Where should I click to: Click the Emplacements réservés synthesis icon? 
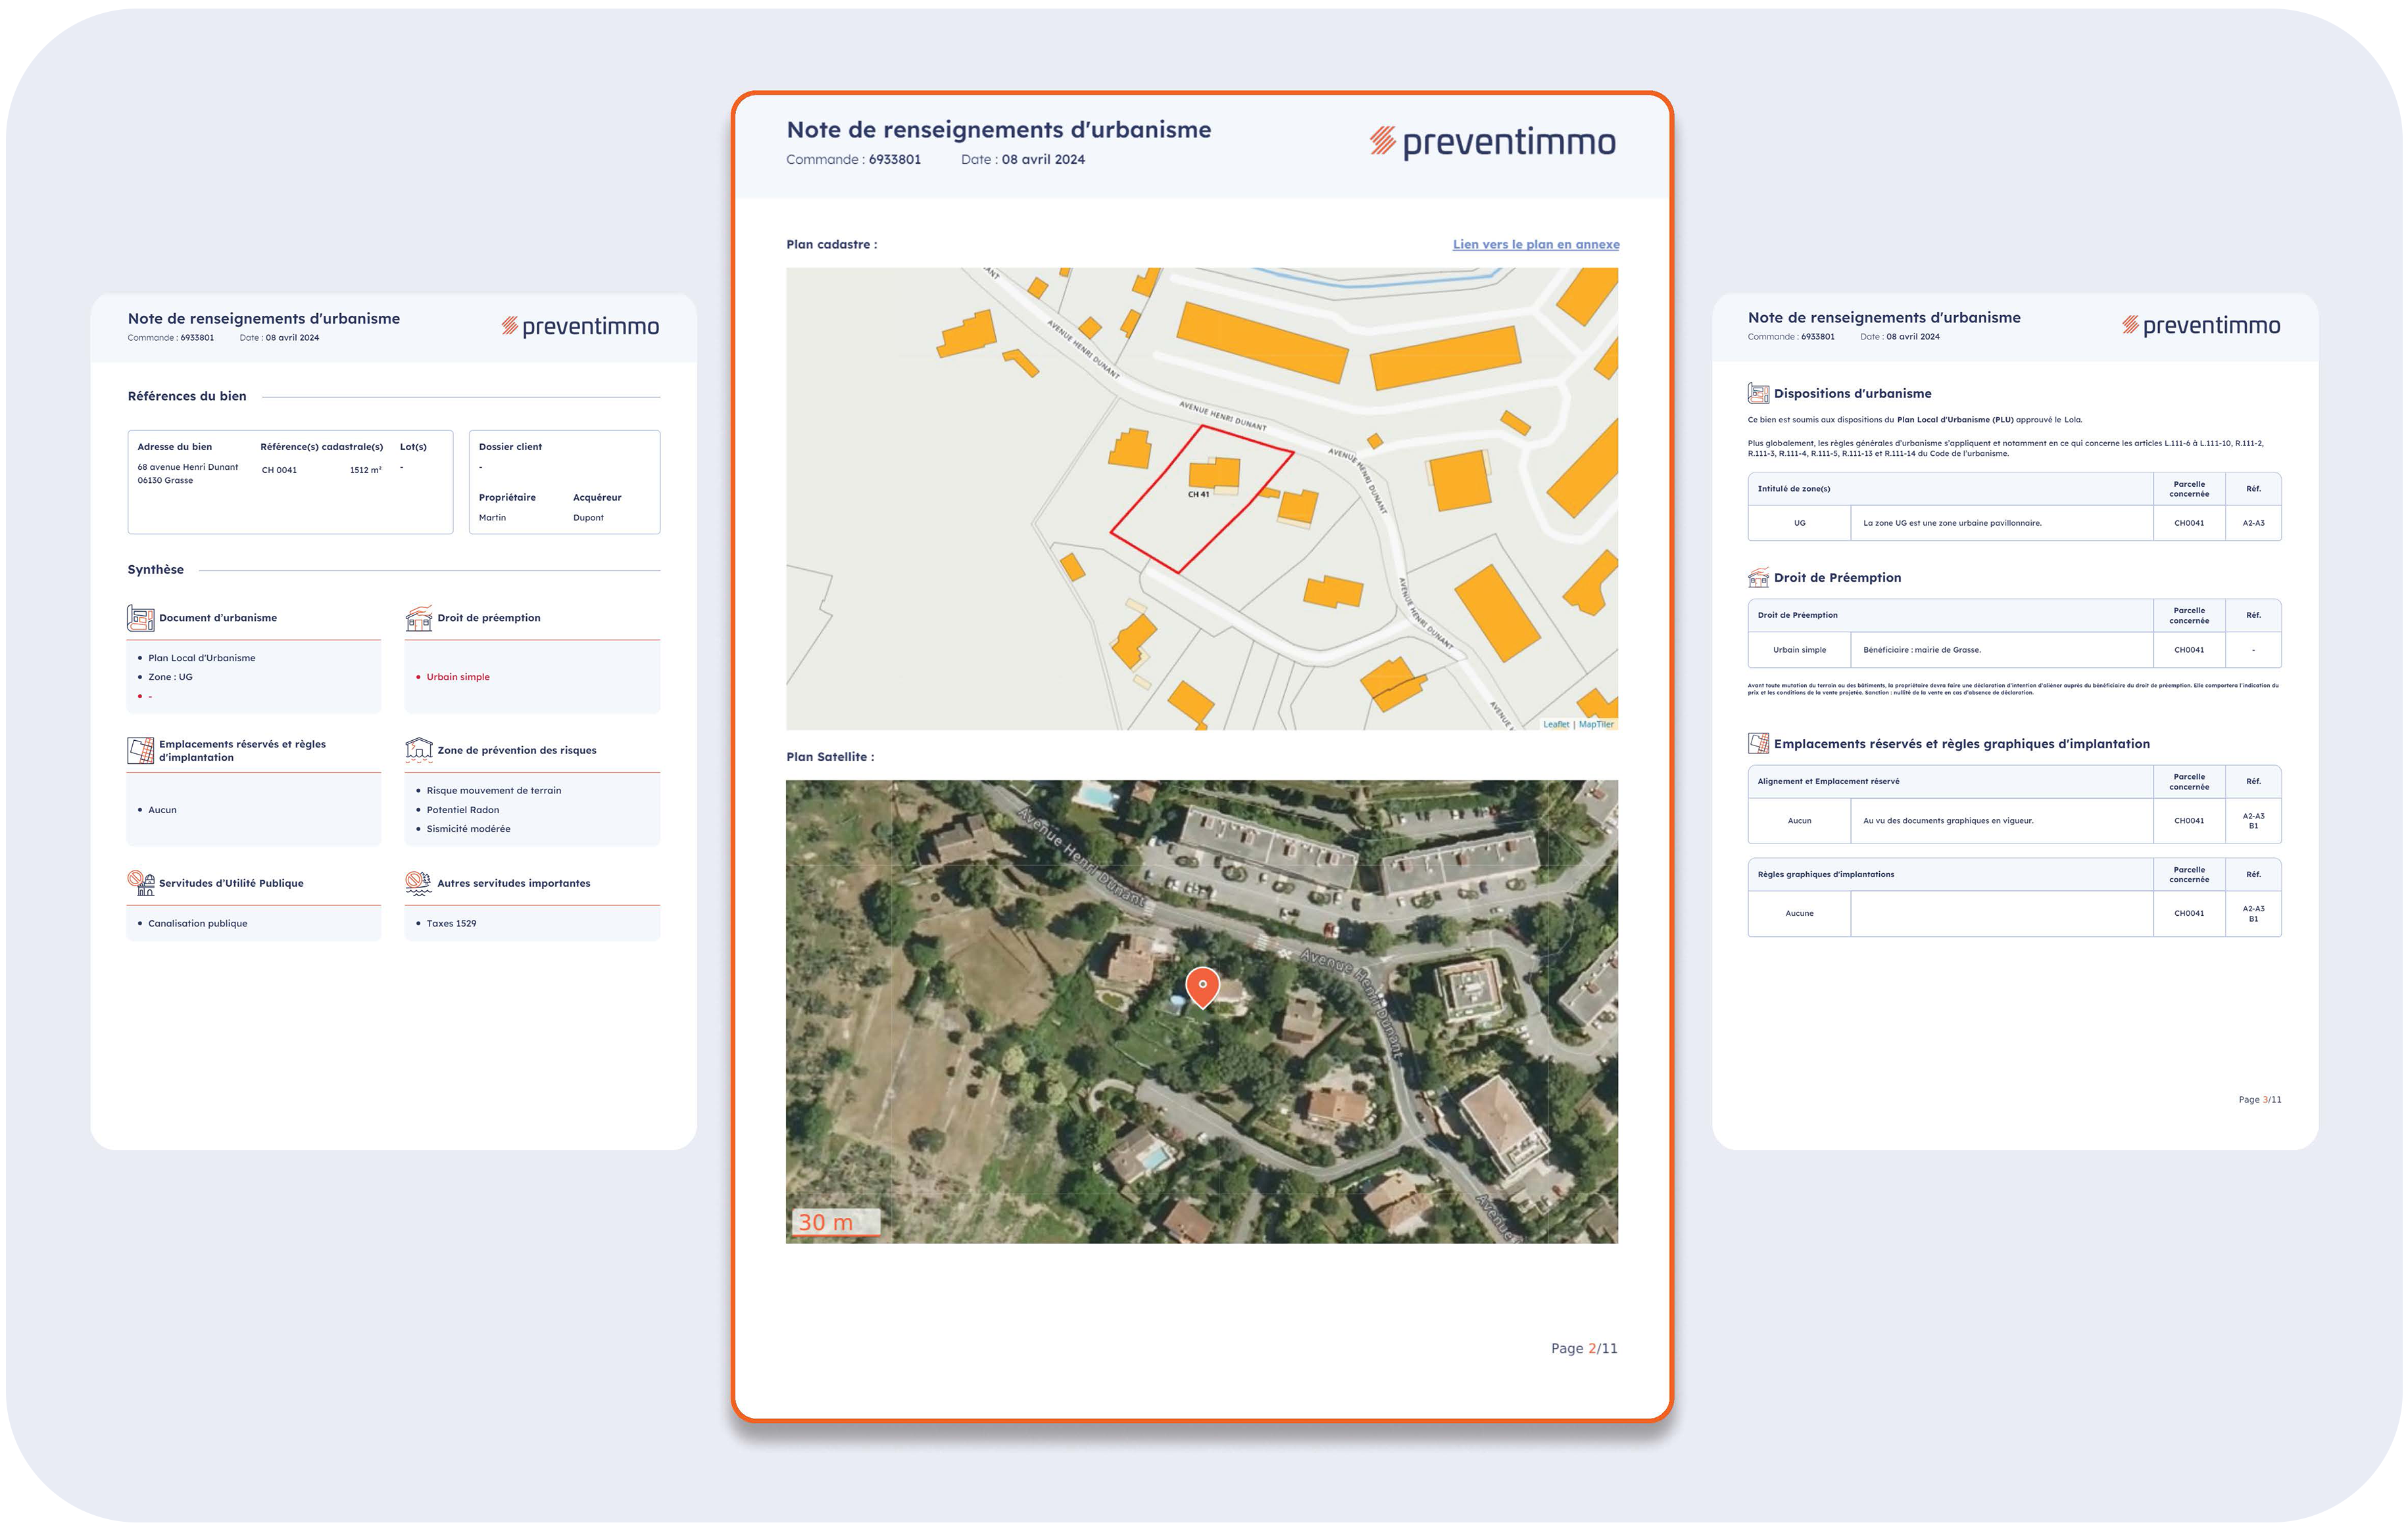(x=140, y=750)
